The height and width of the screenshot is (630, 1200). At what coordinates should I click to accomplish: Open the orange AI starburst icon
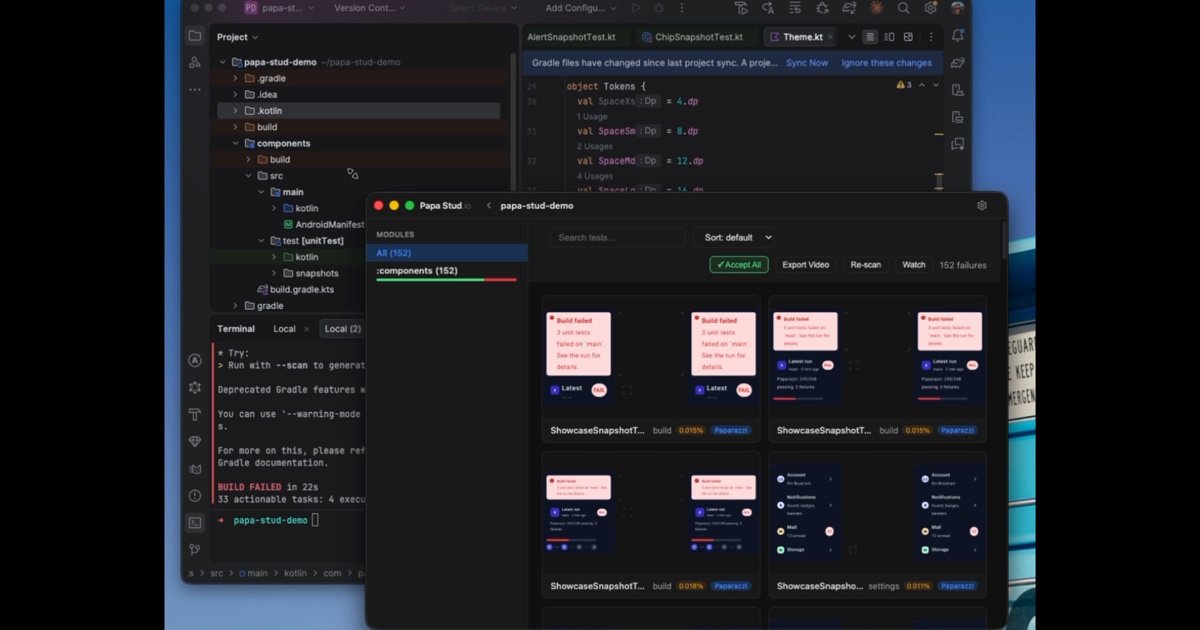(876, 8)
